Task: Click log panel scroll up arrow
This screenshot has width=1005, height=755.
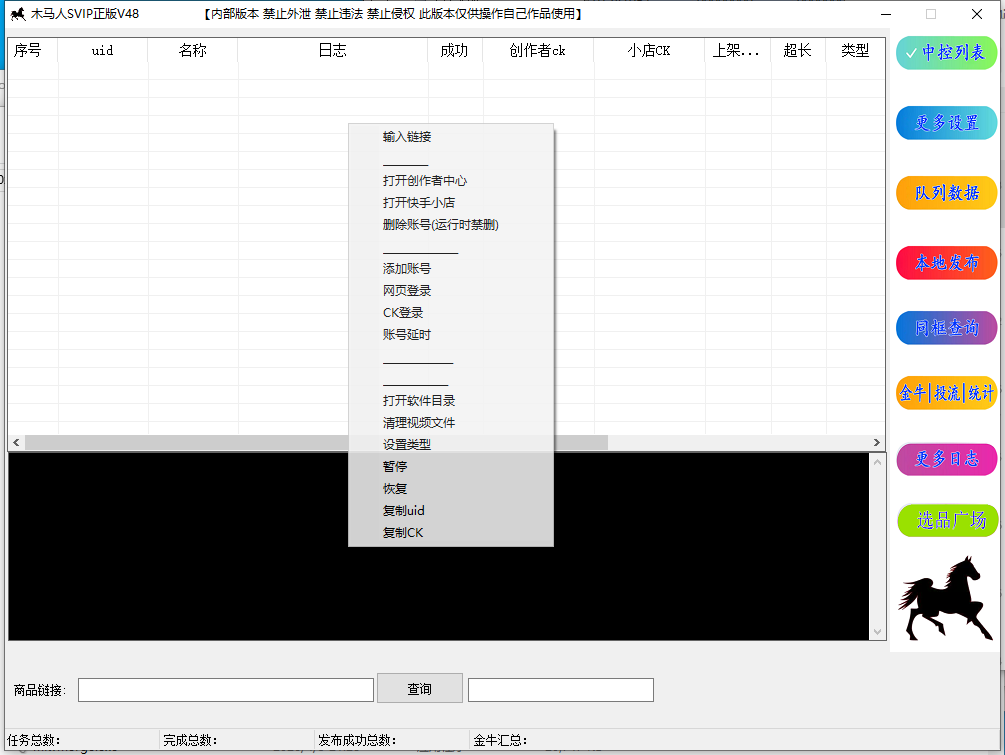Action: point(877,461)
